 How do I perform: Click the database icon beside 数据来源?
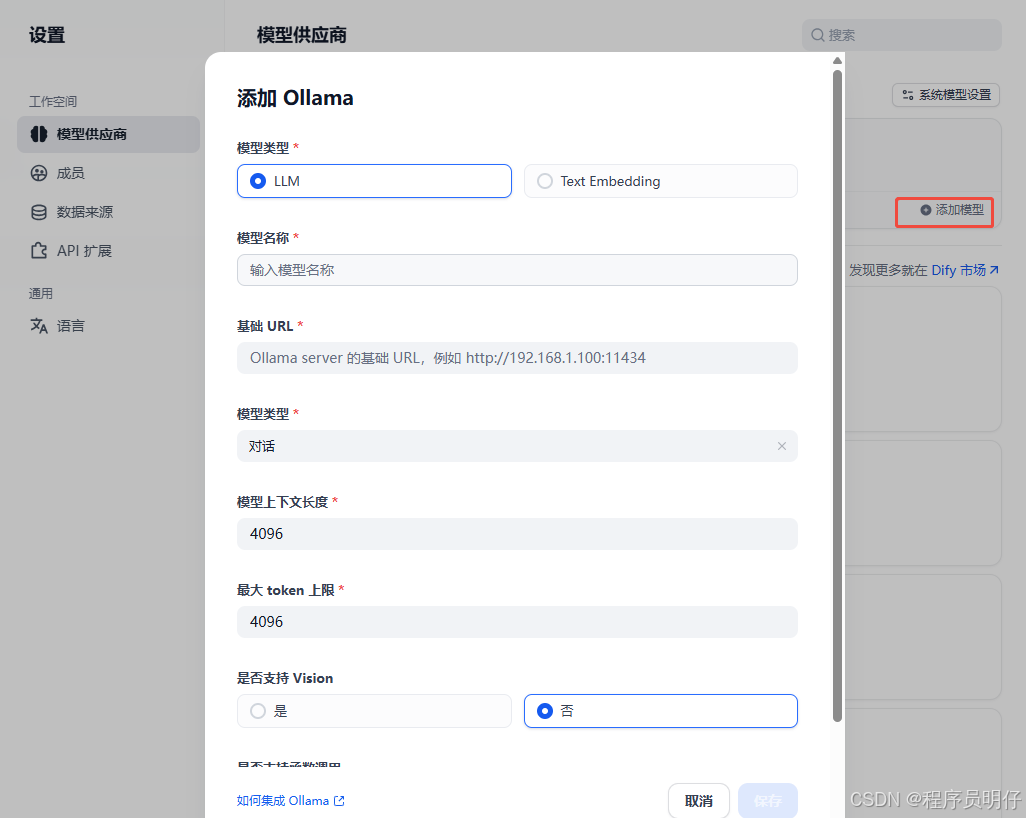click(39, 212)
